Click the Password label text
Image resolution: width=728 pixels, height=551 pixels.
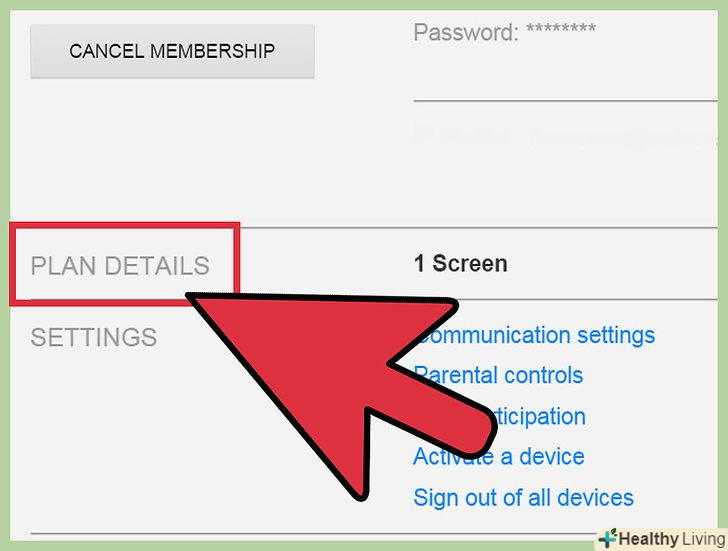(x=466, y=32)
